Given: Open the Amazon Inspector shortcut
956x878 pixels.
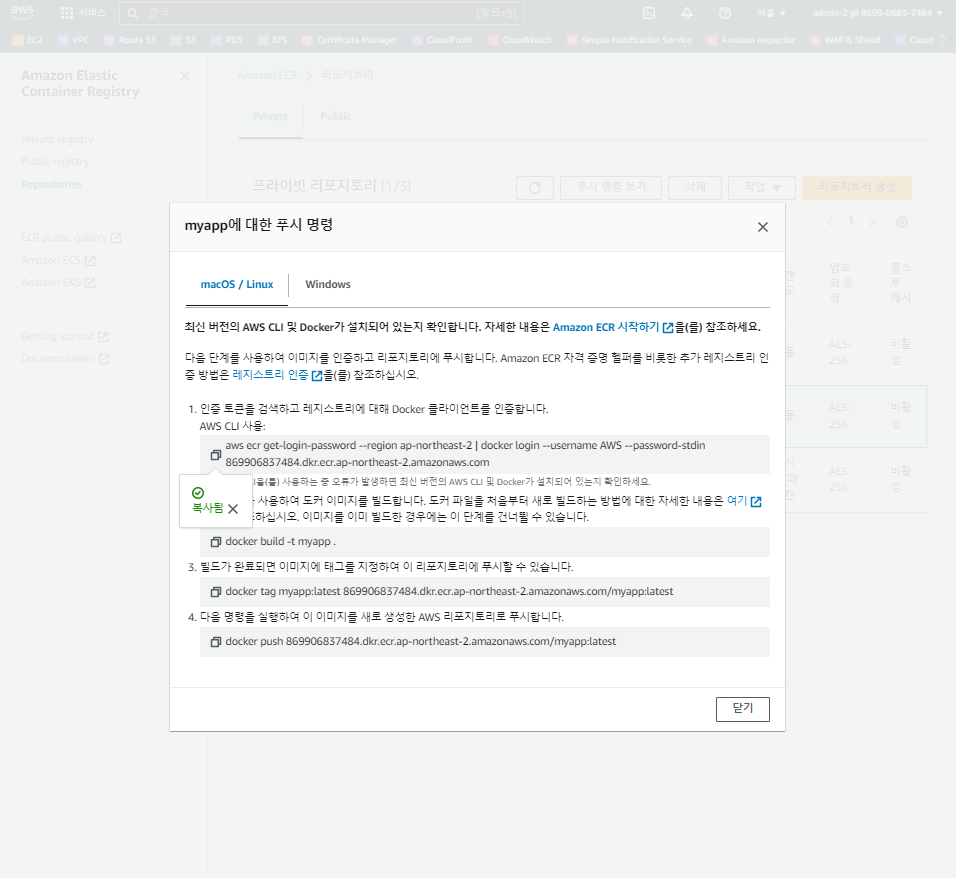Looking at the screenshot, I should [751, 40].
